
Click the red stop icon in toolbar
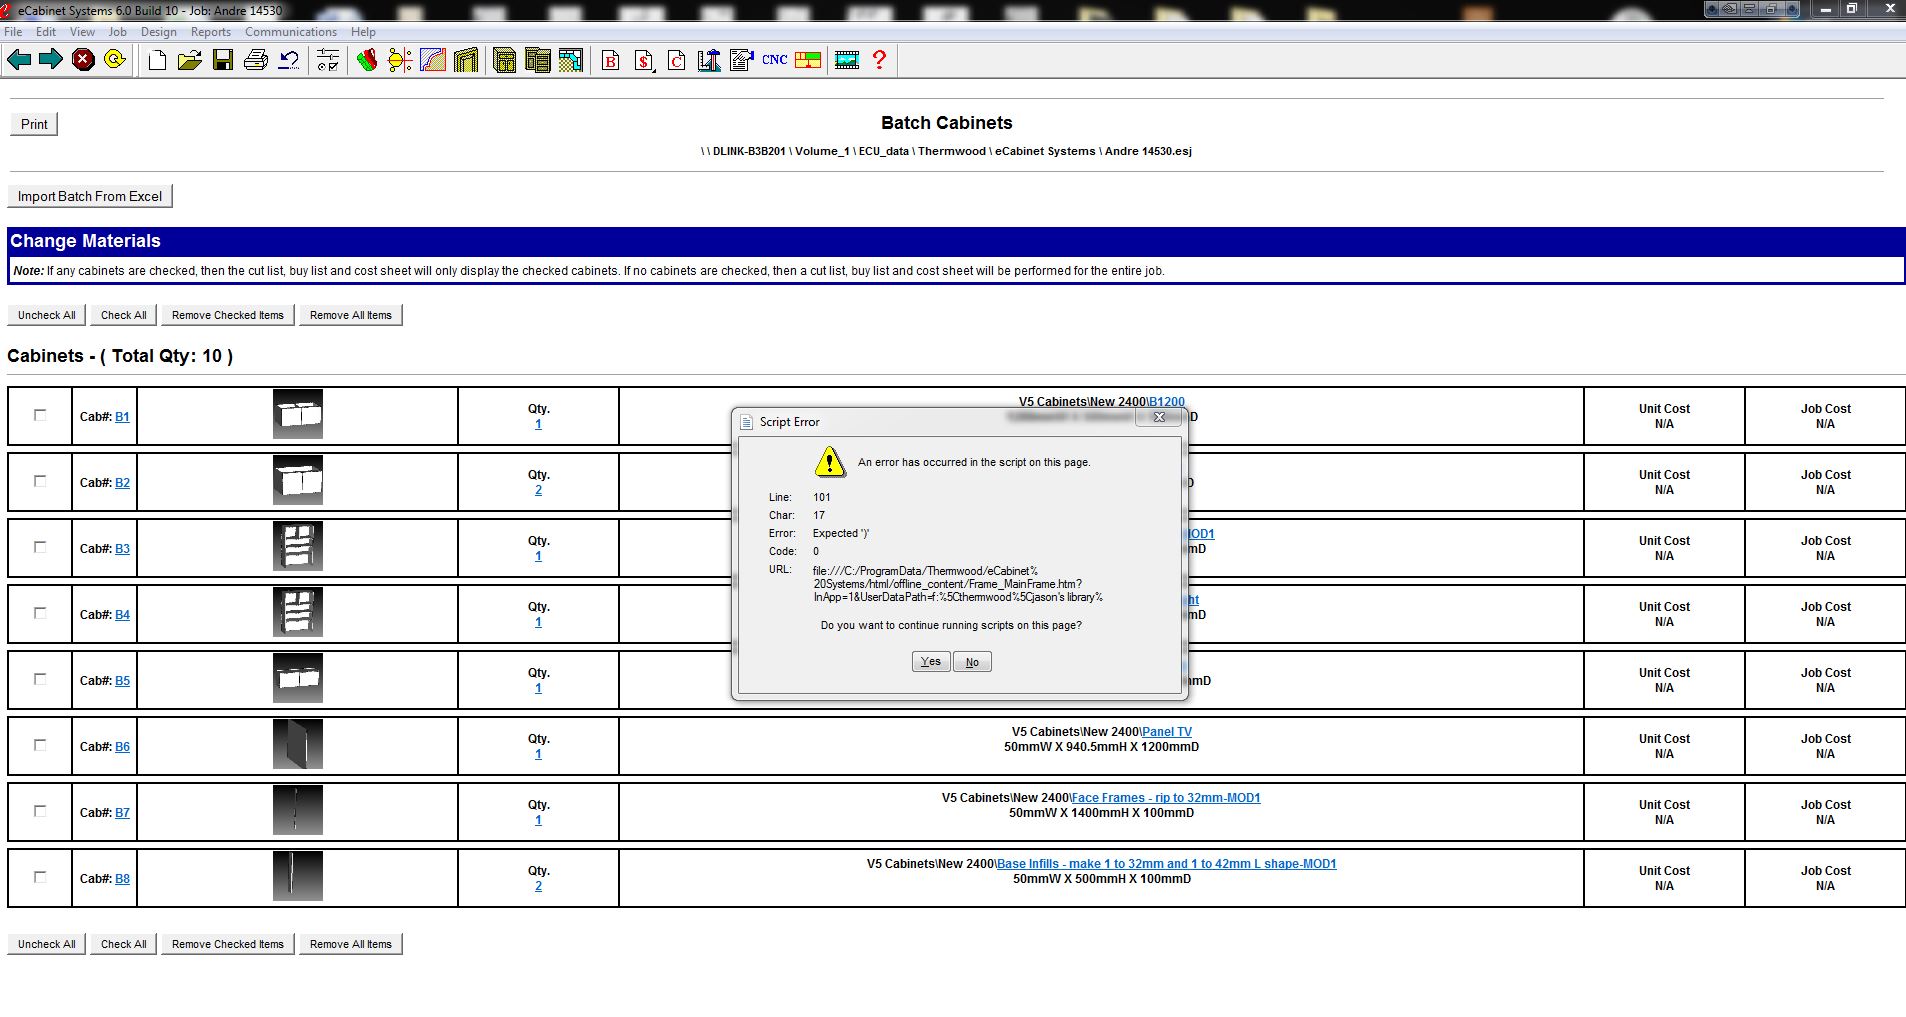tap(84, 60)
